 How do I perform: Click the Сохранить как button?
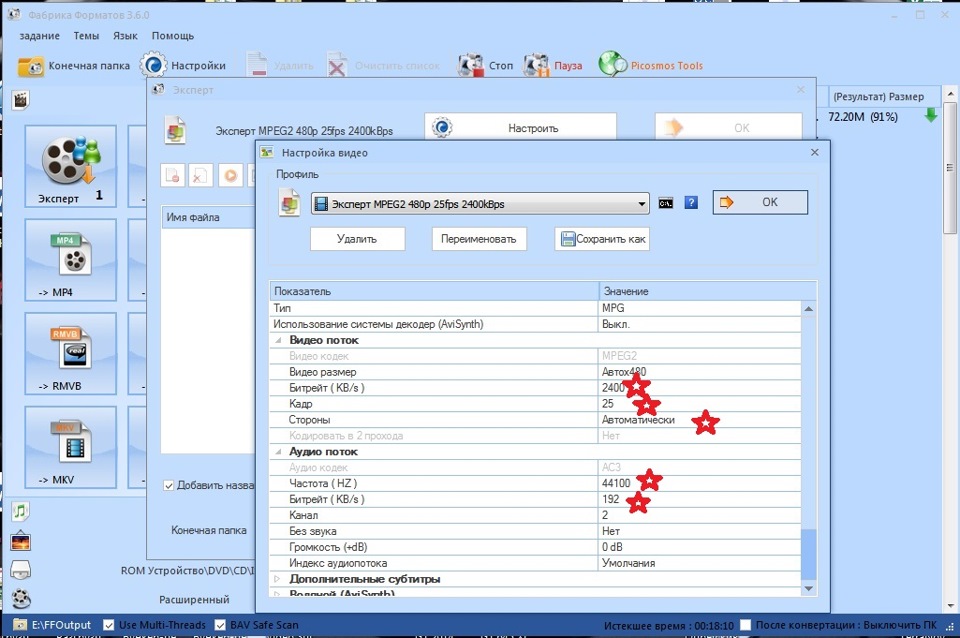602,239
